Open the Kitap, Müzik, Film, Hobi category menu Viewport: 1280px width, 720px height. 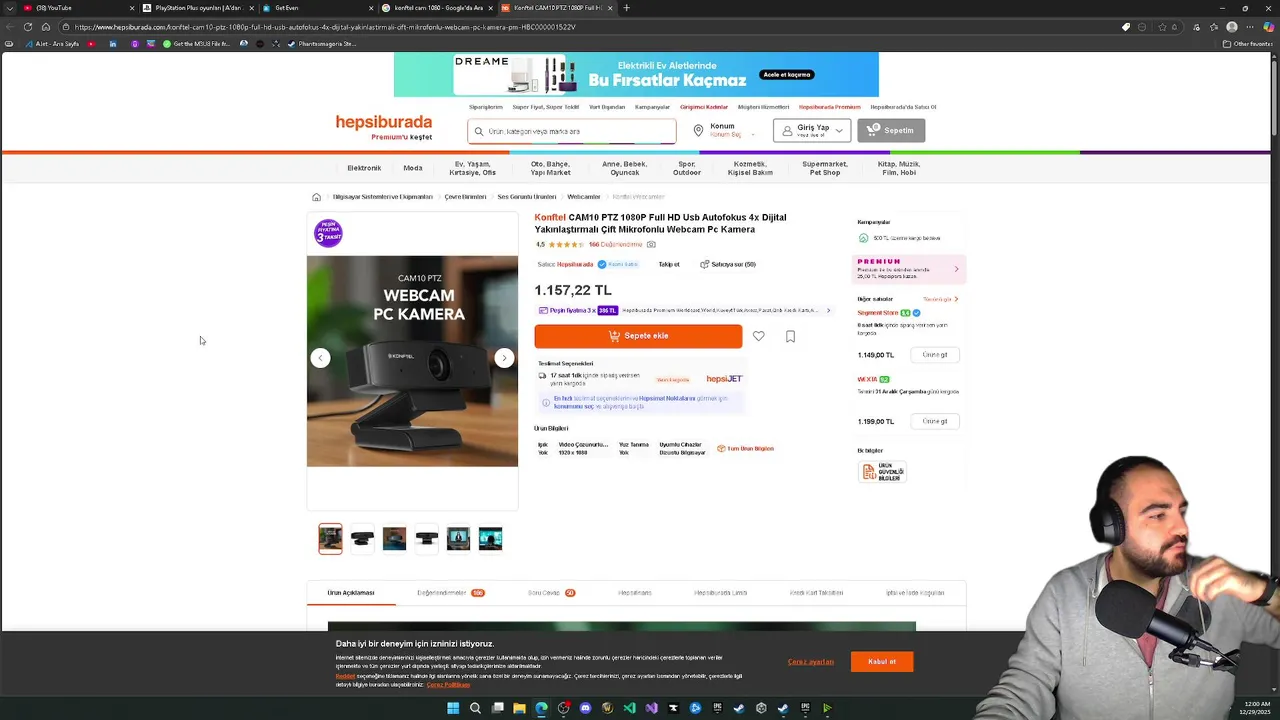click(x=899, y=168)
